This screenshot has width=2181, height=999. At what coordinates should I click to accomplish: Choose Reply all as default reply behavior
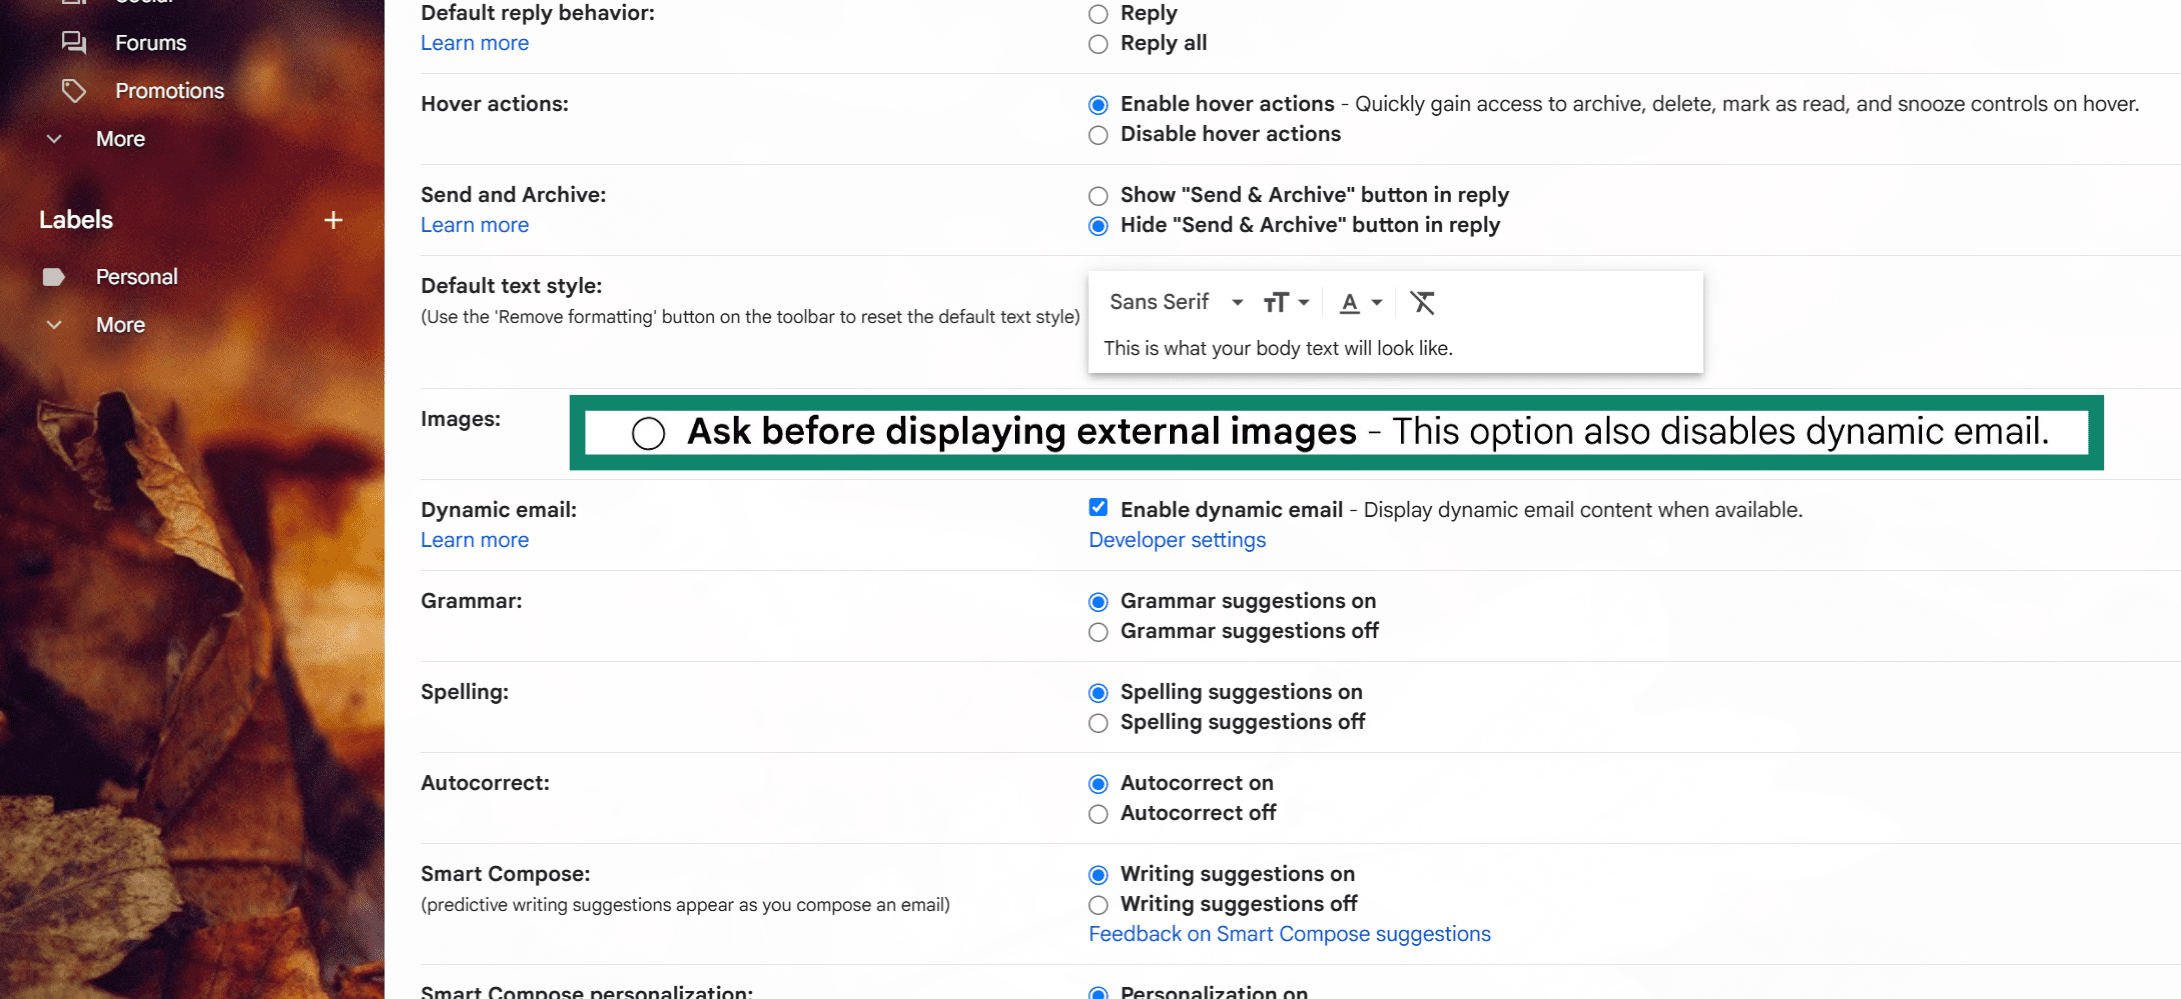[x=1097, y=44]
